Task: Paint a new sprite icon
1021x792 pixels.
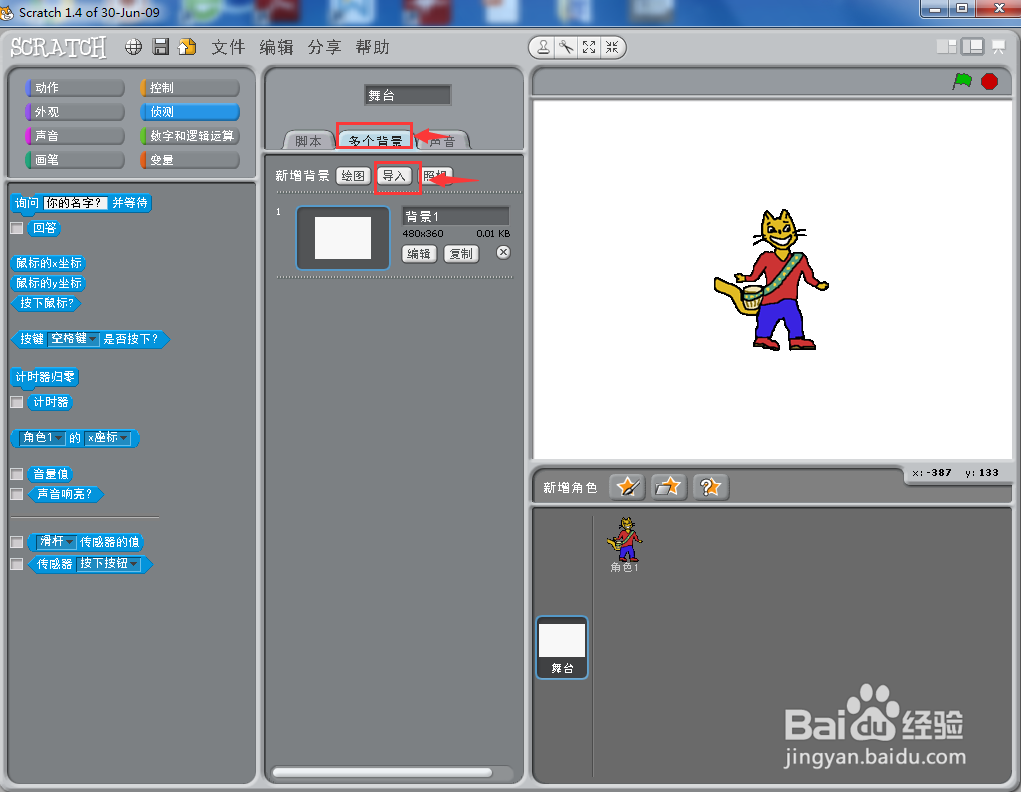Action: click(x=627, y=487)
